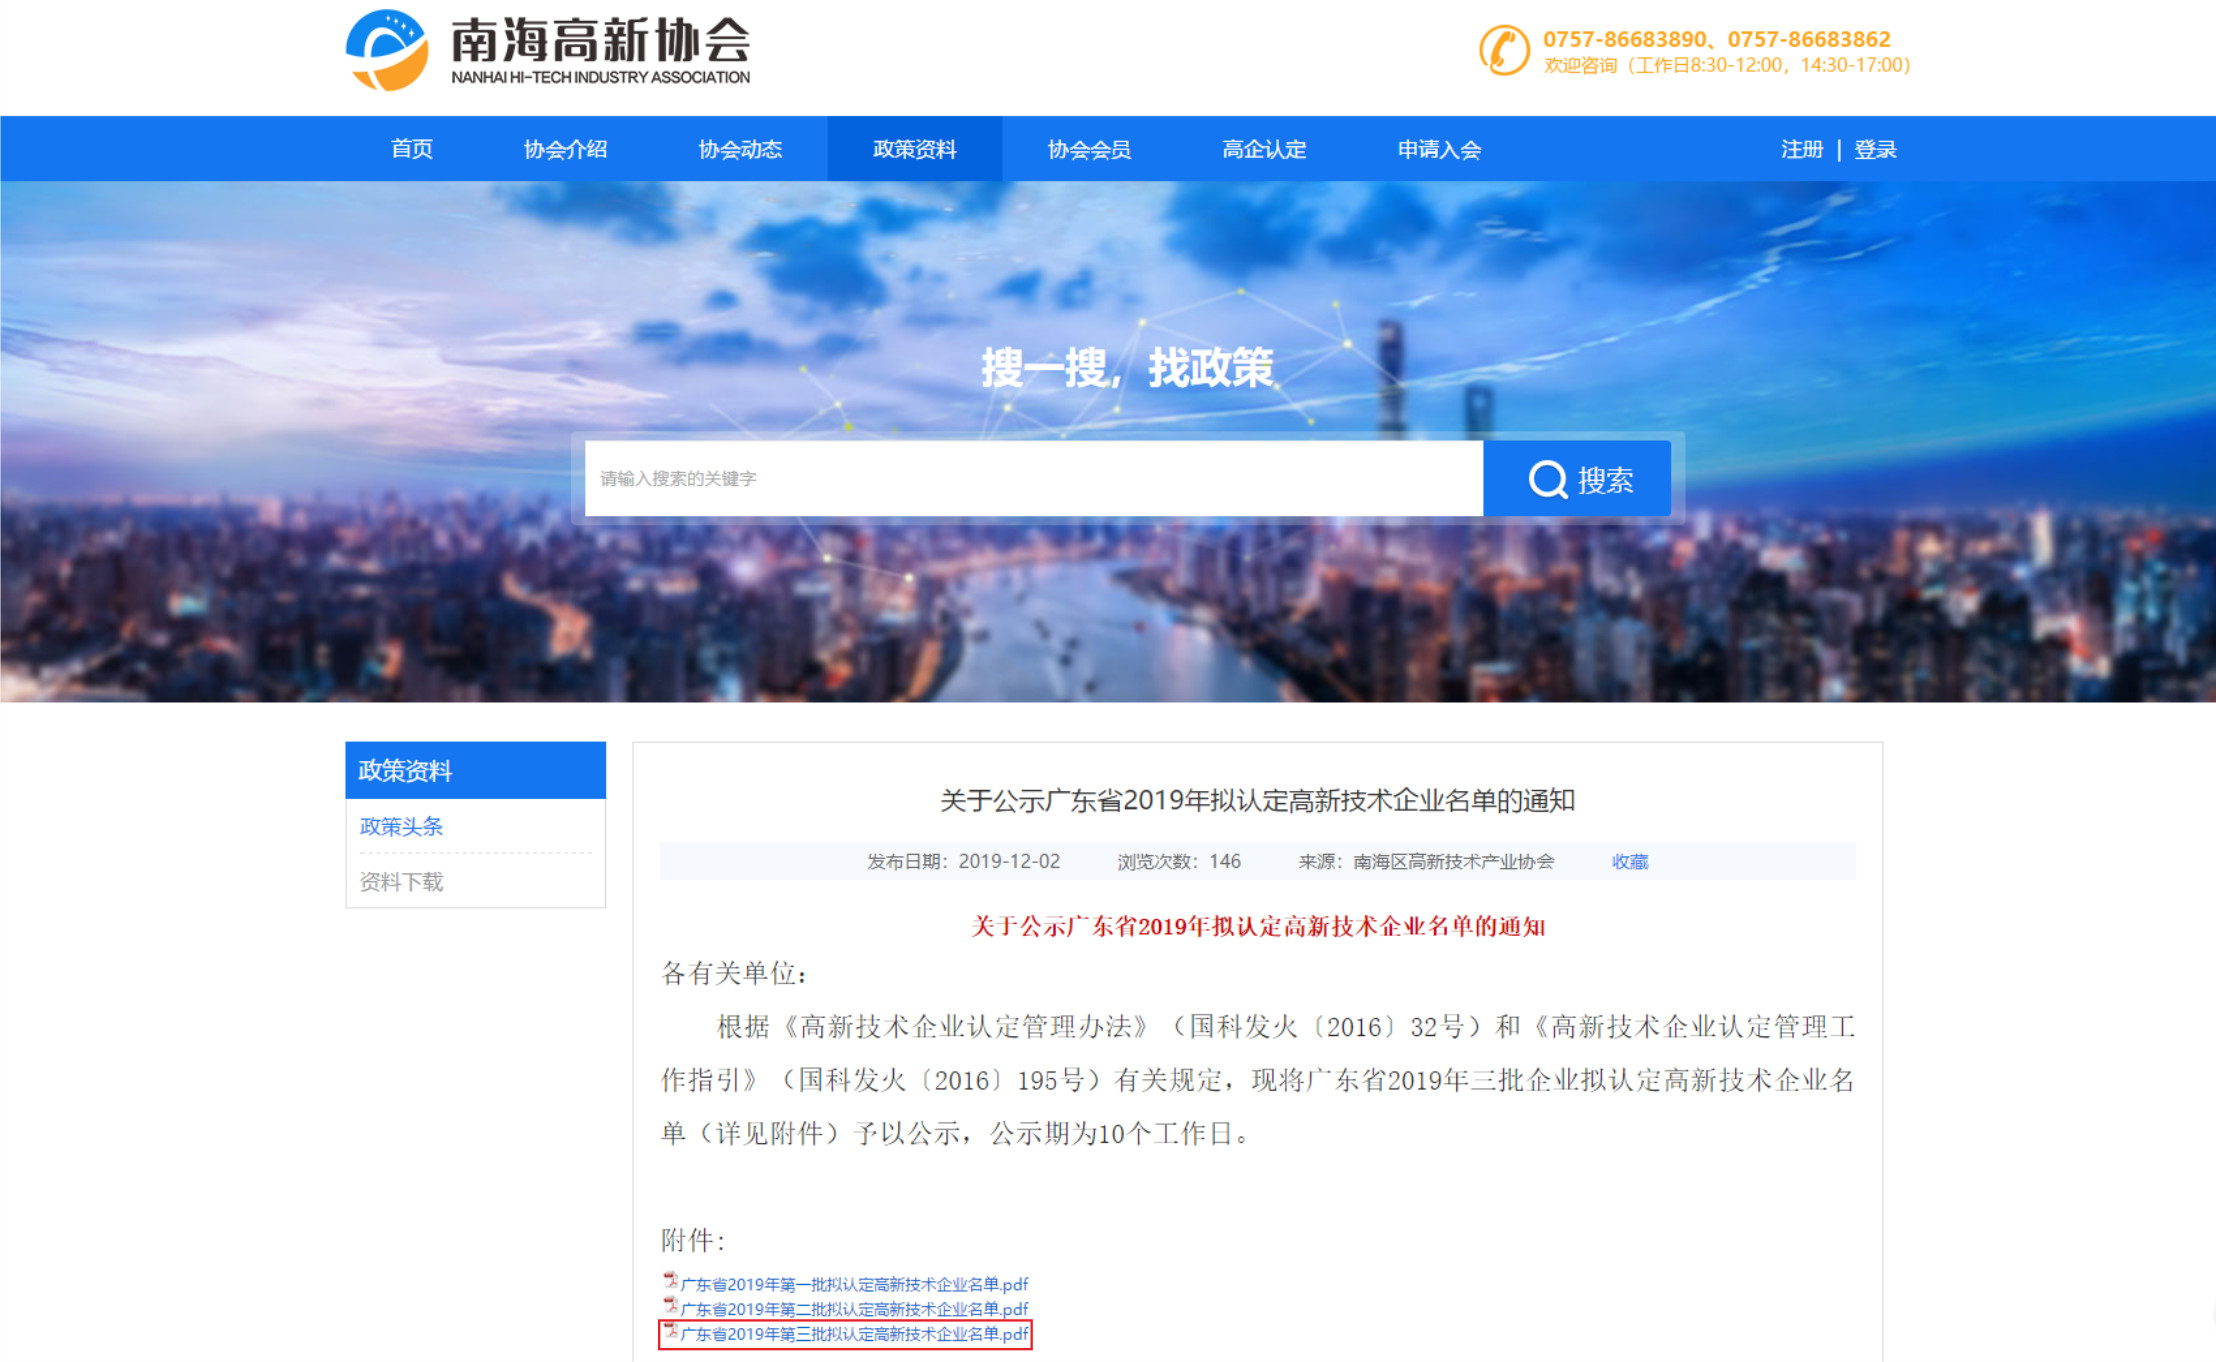Open the 协会介绍 navigation item
This screenshot has width=2216, height=1362.
click(x=565, y=149)
